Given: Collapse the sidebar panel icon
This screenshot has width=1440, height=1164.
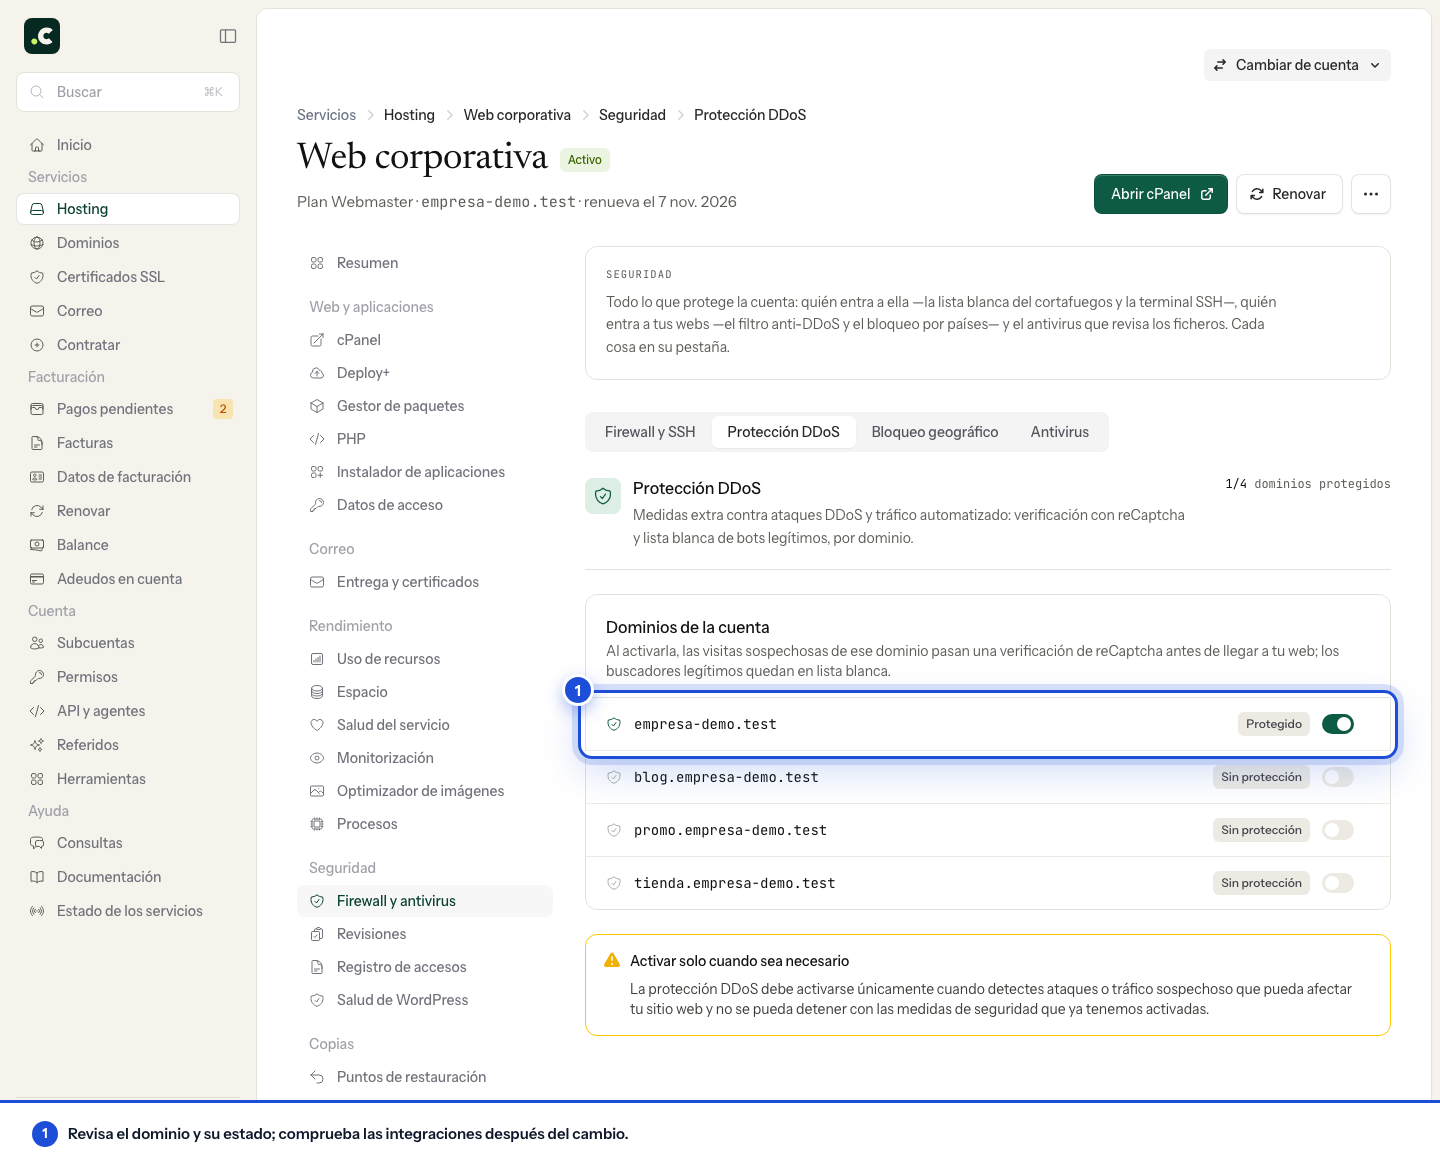Looking at the screenshot, I should (228, 36).
